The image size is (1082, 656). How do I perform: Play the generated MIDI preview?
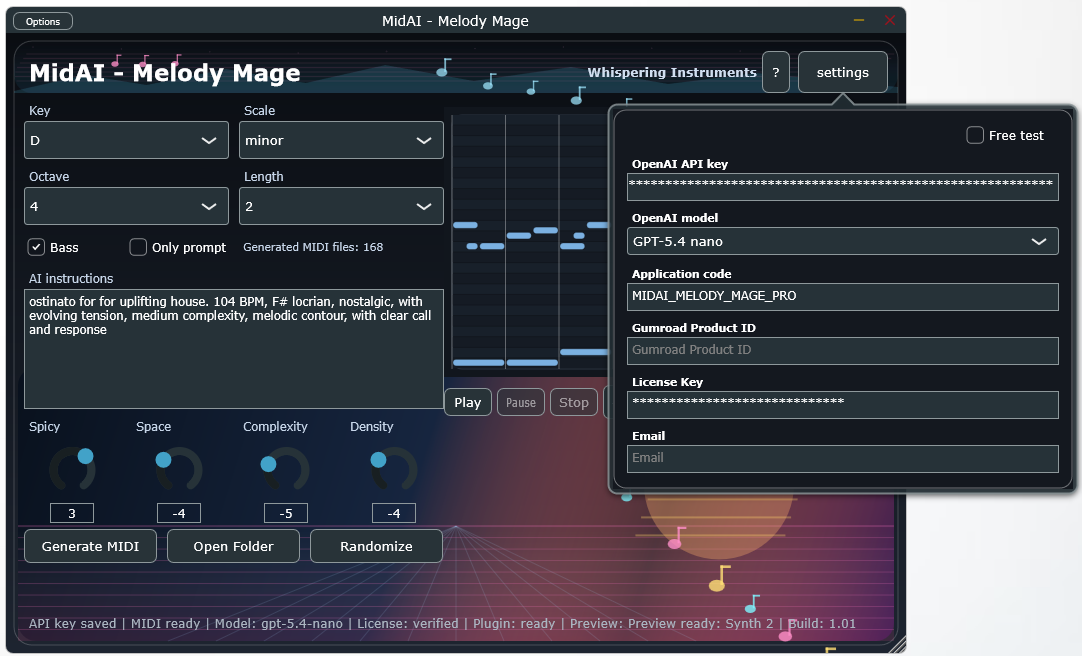point(468,402)
